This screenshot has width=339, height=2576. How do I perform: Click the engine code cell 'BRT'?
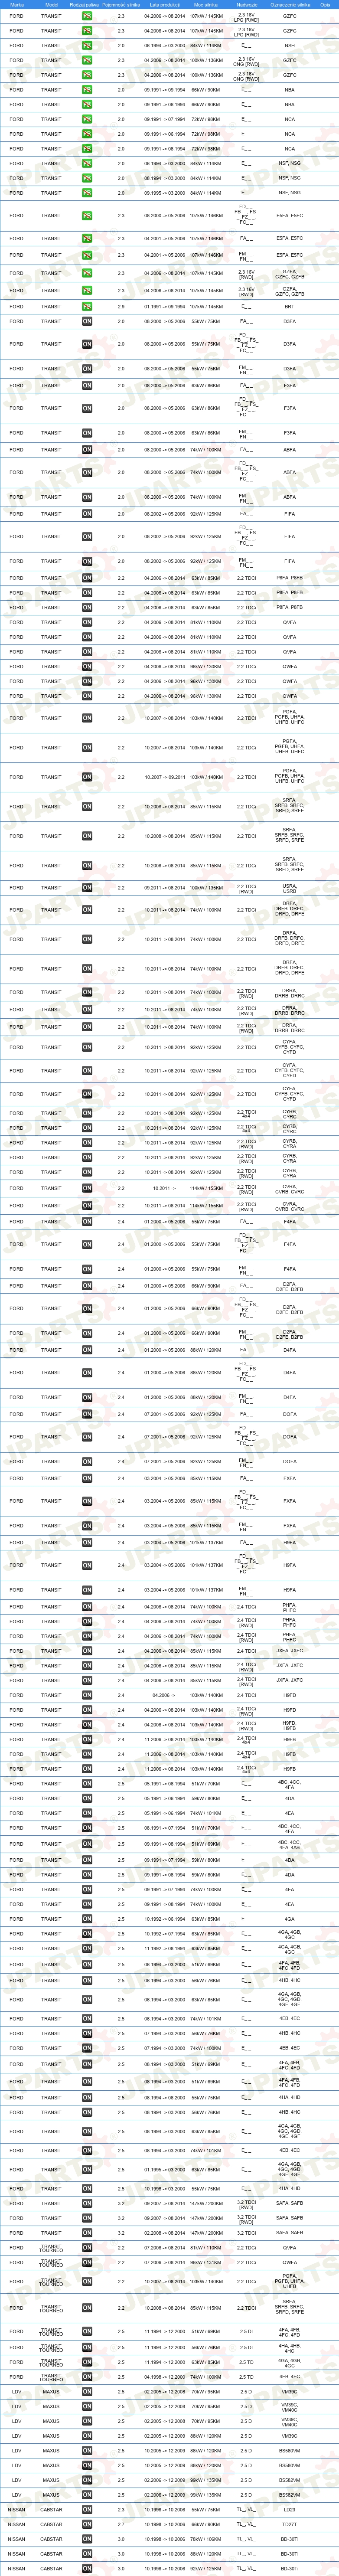click(290, 307)
